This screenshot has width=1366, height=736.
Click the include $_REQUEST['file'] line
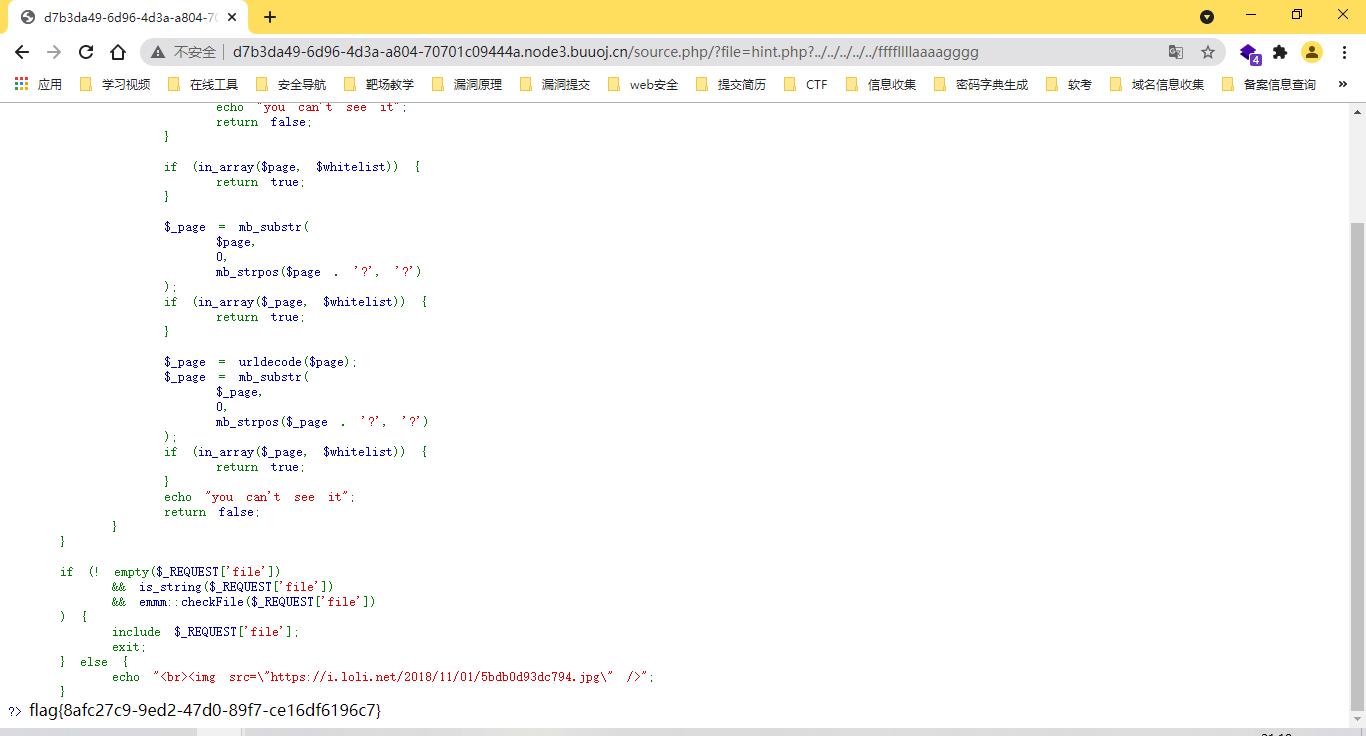(205, 632)
